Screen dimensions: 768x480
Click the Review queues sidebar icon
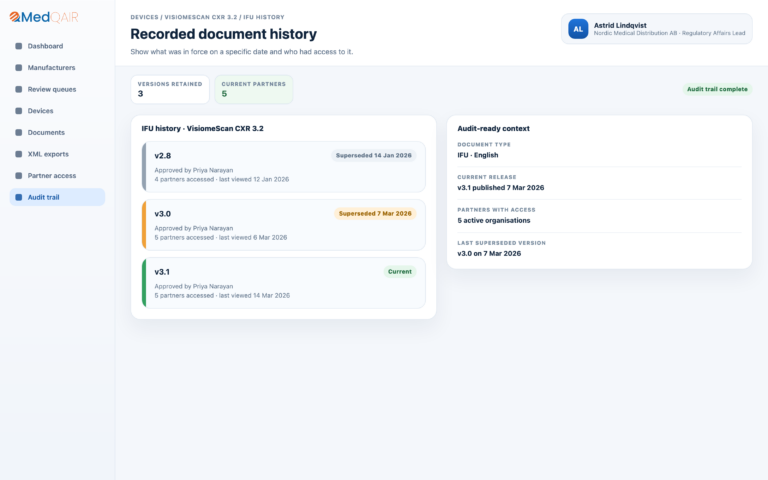point(19,89)
